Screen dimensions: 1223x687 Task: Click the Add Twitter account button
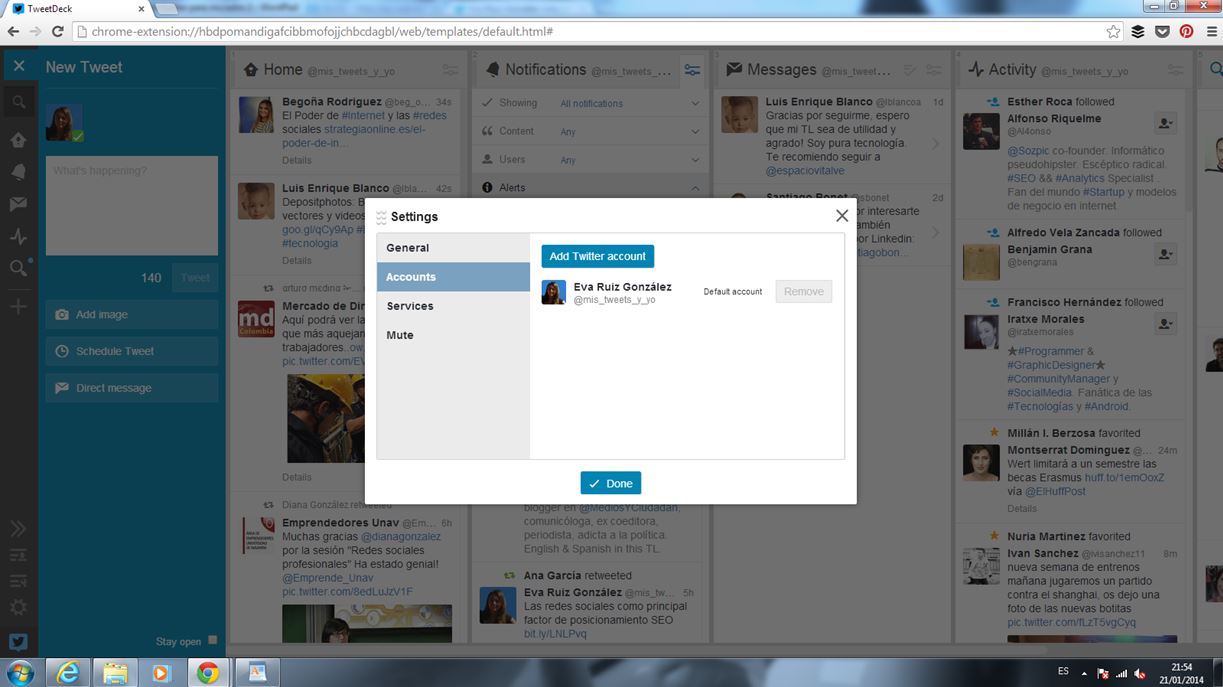(597, 256)
